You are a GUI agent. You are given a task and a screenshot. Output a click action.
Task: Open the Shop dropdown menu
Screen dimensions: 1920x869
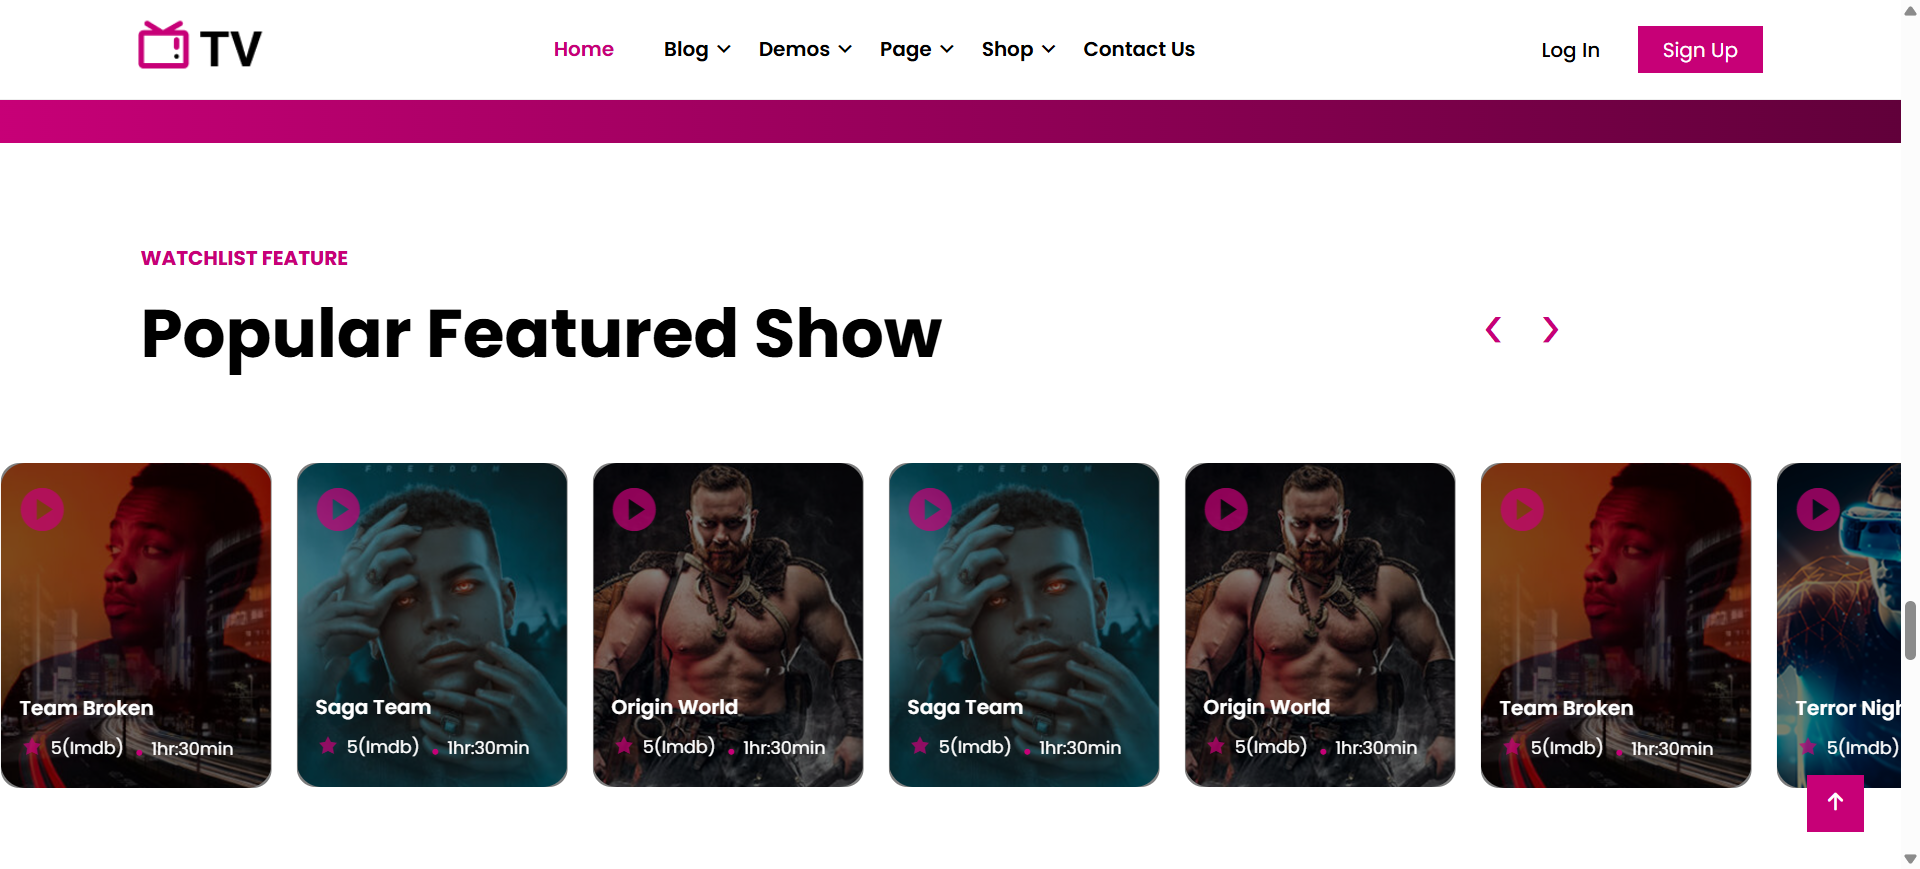pos(1018,49)
